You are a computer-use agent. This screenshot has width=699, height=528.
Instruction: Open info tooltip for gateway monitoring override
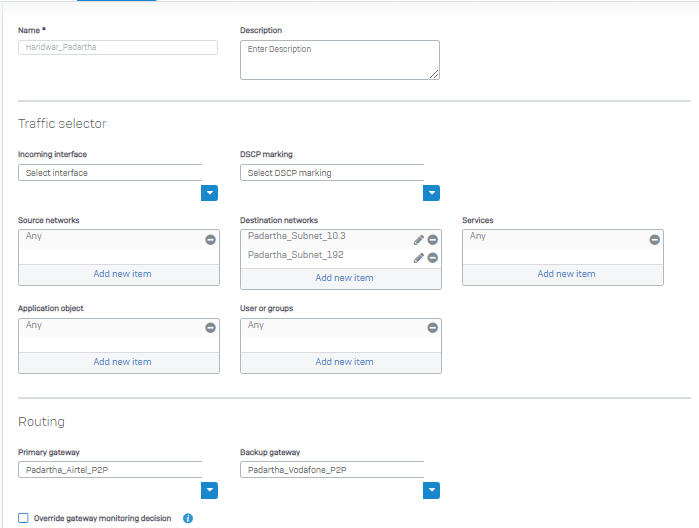coord(188,518)
